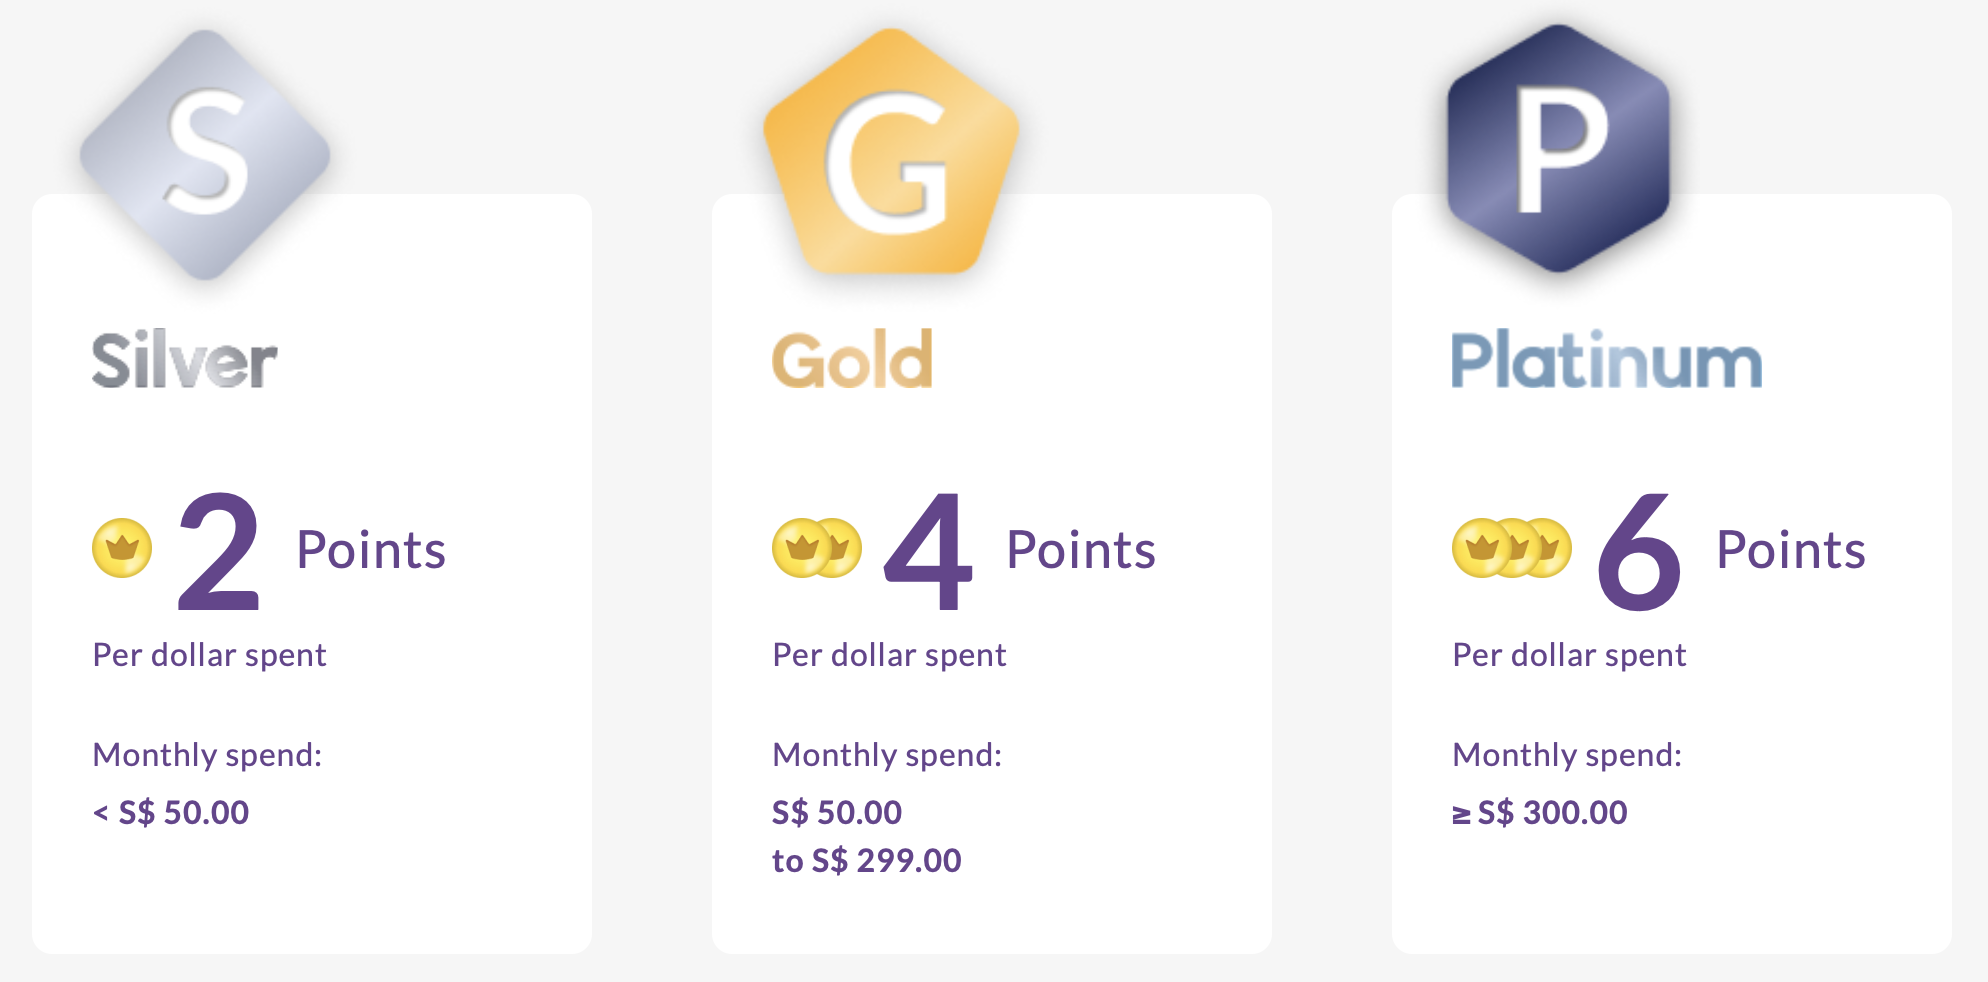Click "Per dollar spent" under Platinum
This screenshot has width=1988, height=982.
click(x=1569, y=655)
